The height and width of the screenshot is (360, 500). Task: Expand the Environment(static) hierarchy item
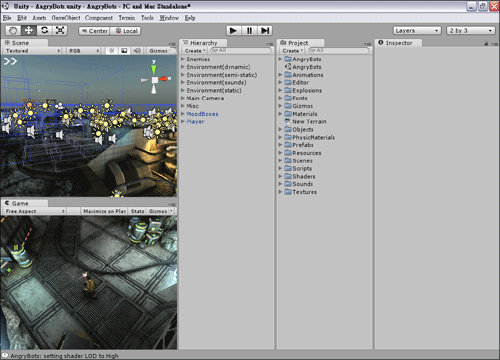pos(183,90)
